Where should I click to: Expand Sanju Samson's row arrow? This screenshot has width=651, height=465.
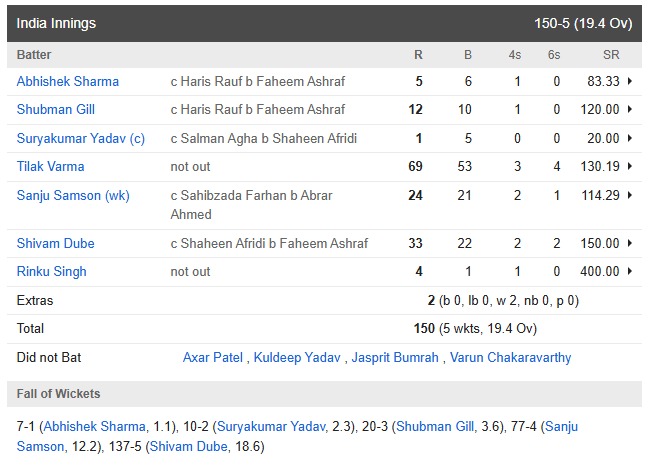(630, 195)
